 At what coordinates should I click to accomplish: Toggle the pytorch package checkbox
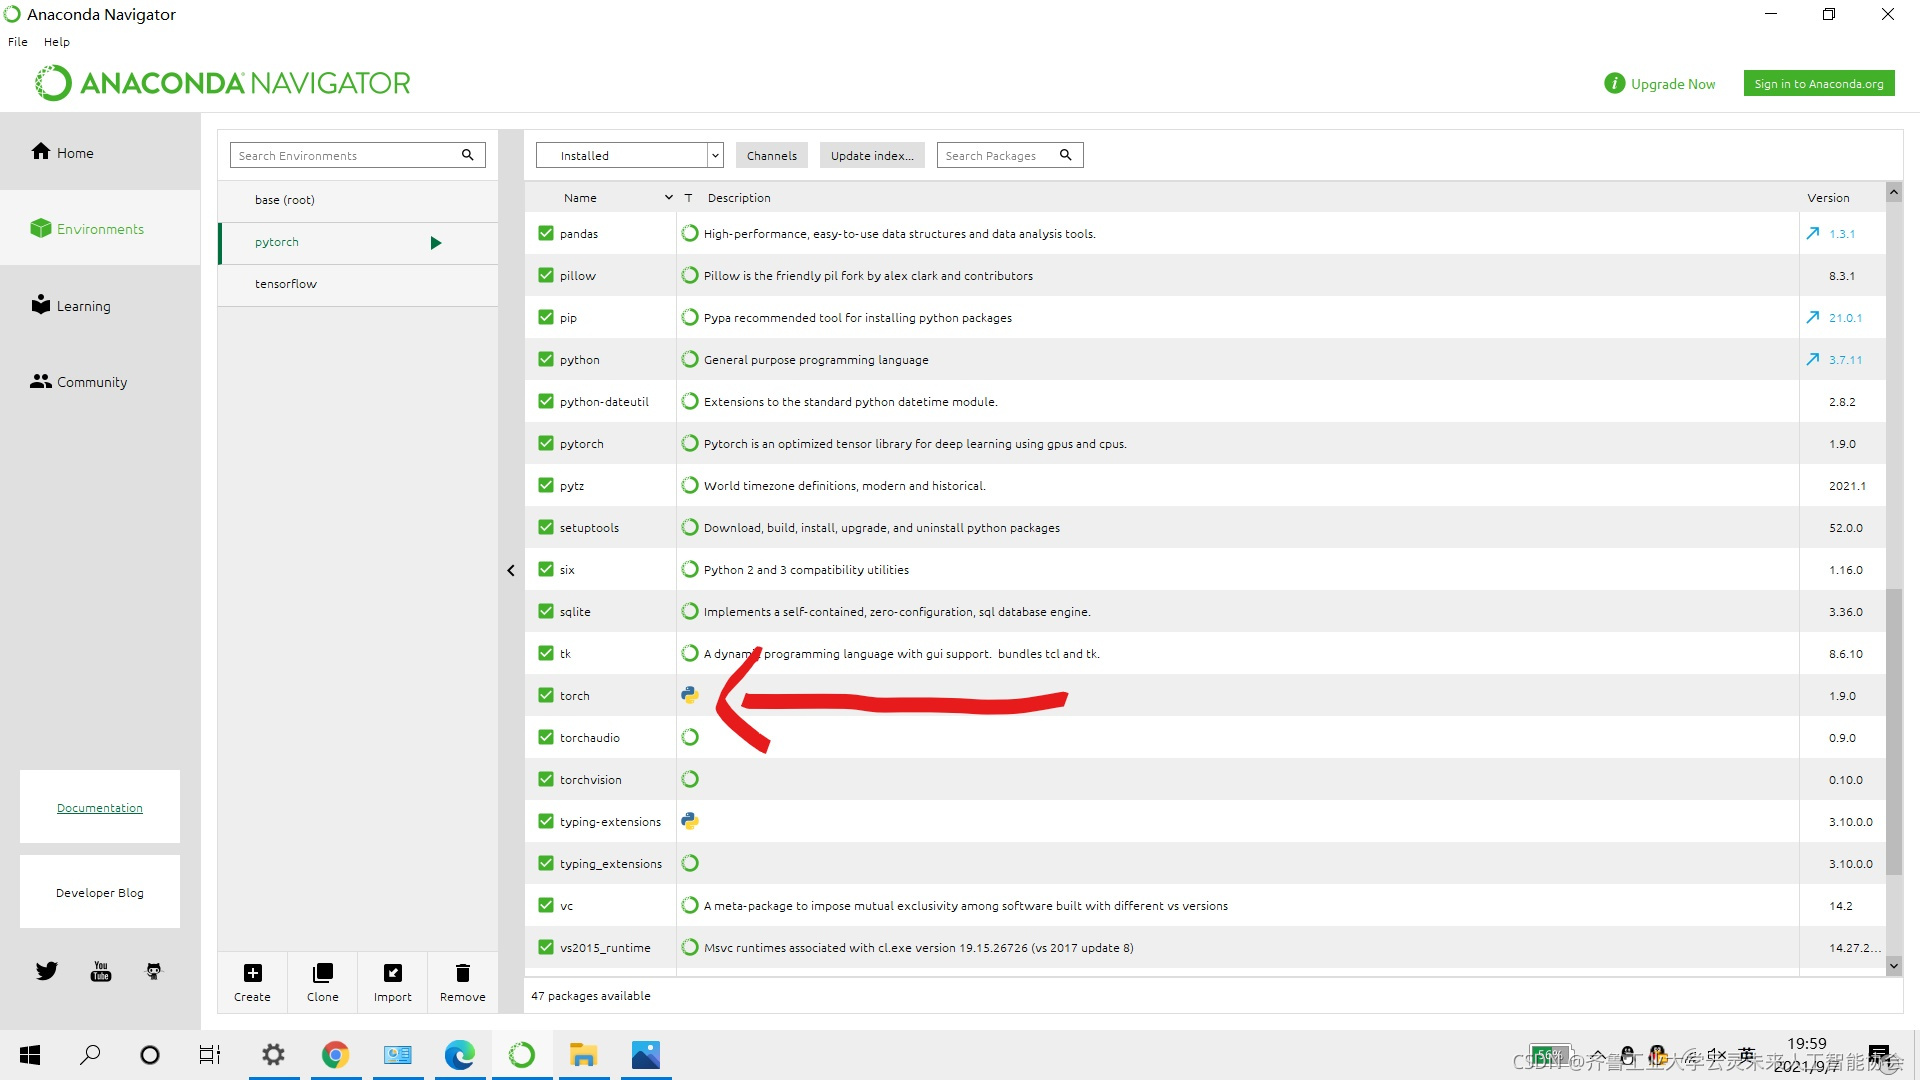546,443
